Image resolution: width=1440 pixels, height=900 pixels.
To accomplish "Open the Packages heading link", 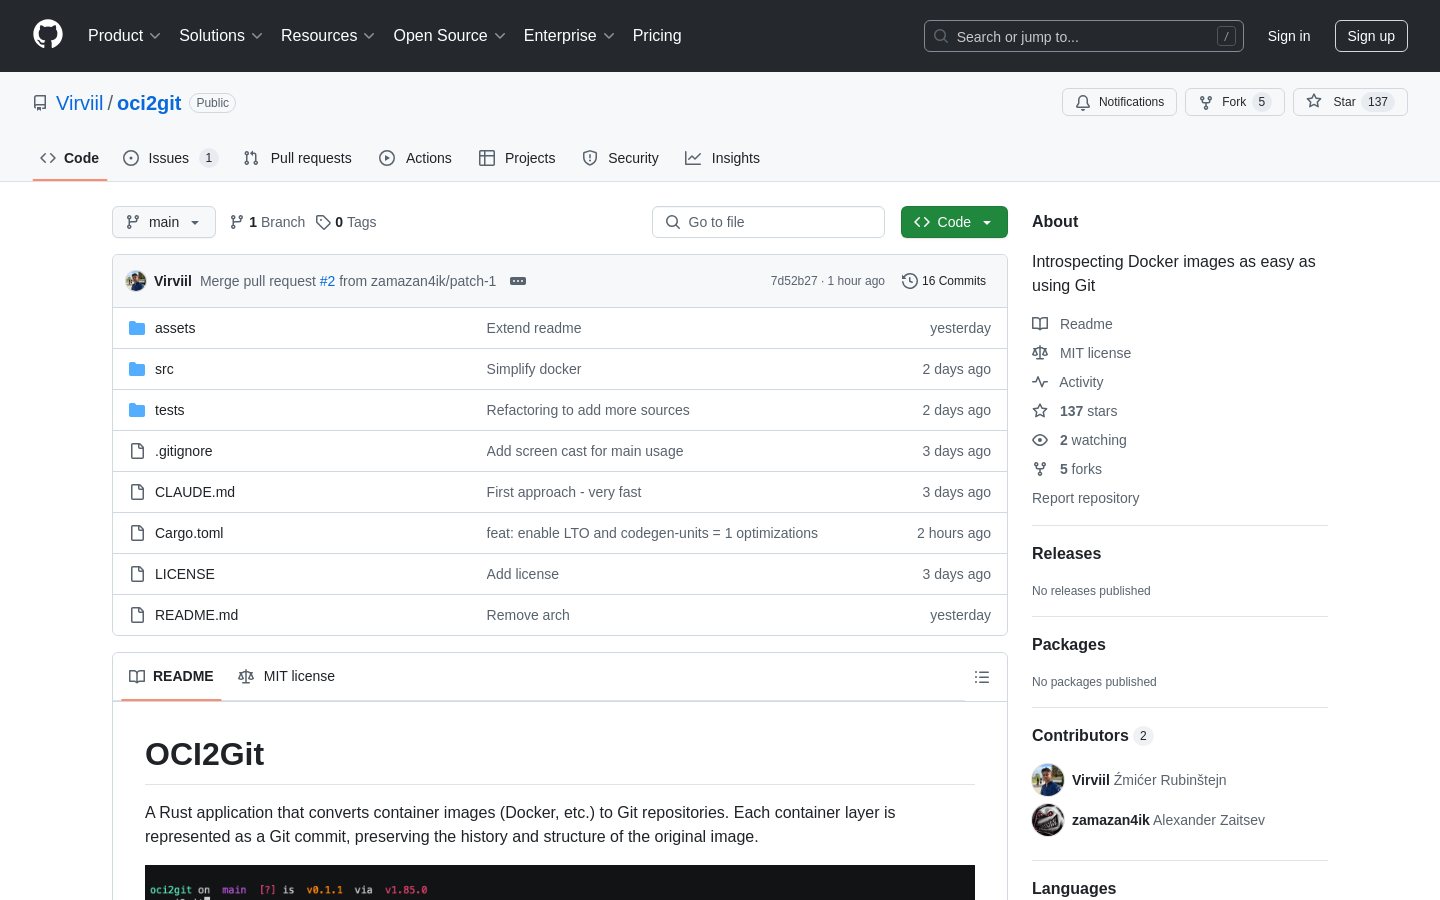I will click(1069, 645).
